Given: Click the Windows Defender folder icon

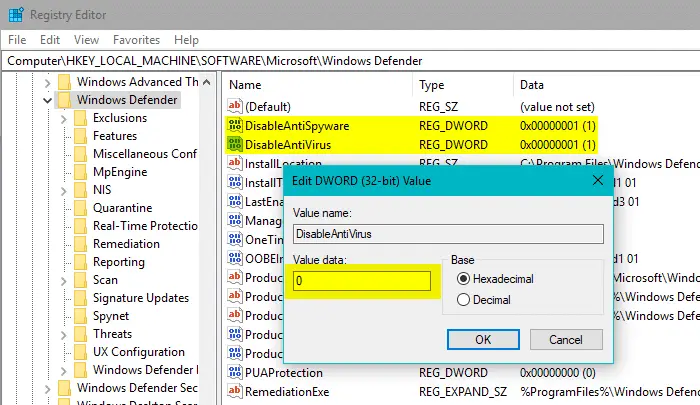Looking at the screenshot, I should pyautogui.click(x=65, y=100).
